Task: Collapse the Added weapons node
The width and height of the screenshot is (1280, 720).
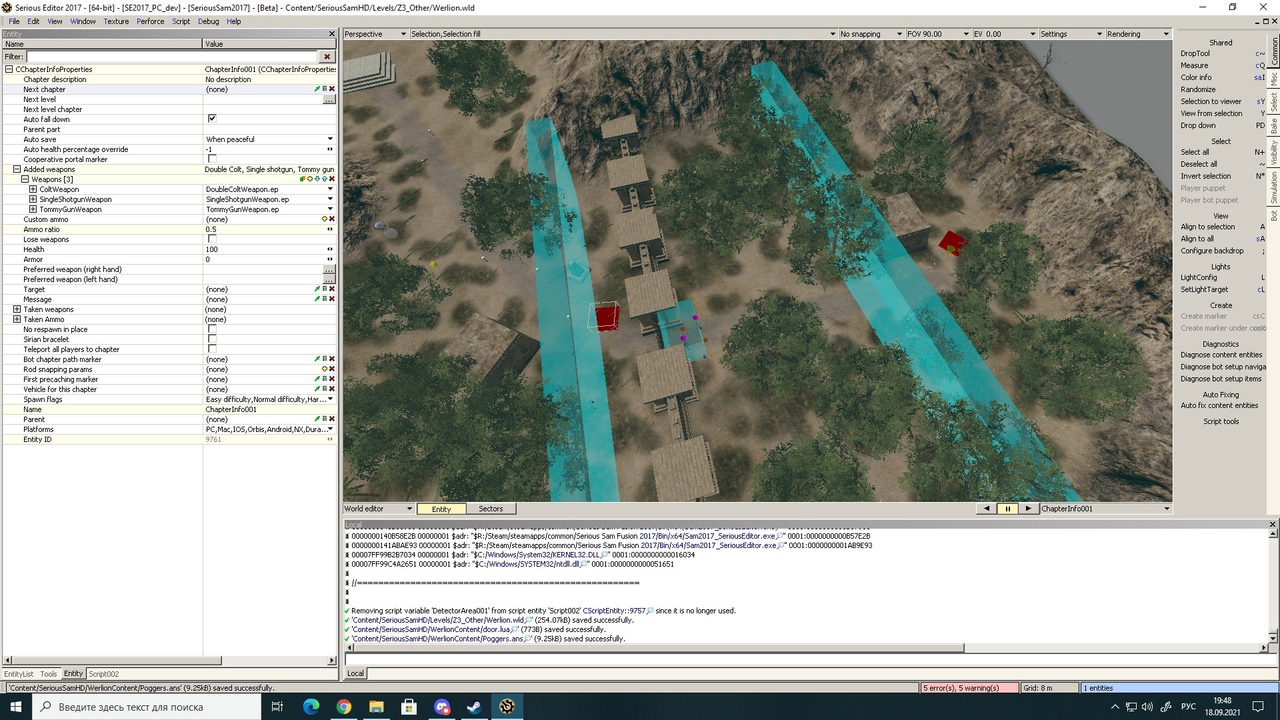Action: pyautogui.click(x=17, y=169)
